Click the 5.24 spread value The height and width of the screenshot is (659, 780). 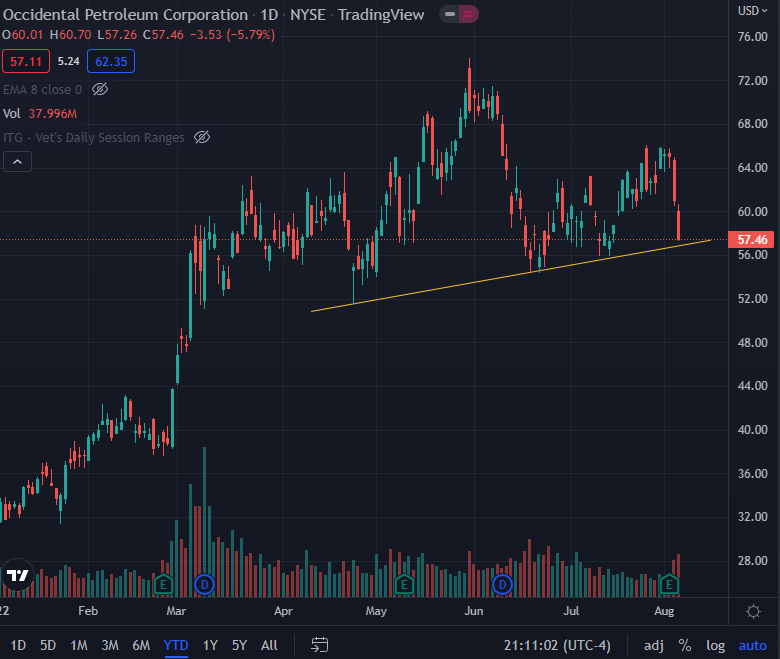[x=68, y=61]
